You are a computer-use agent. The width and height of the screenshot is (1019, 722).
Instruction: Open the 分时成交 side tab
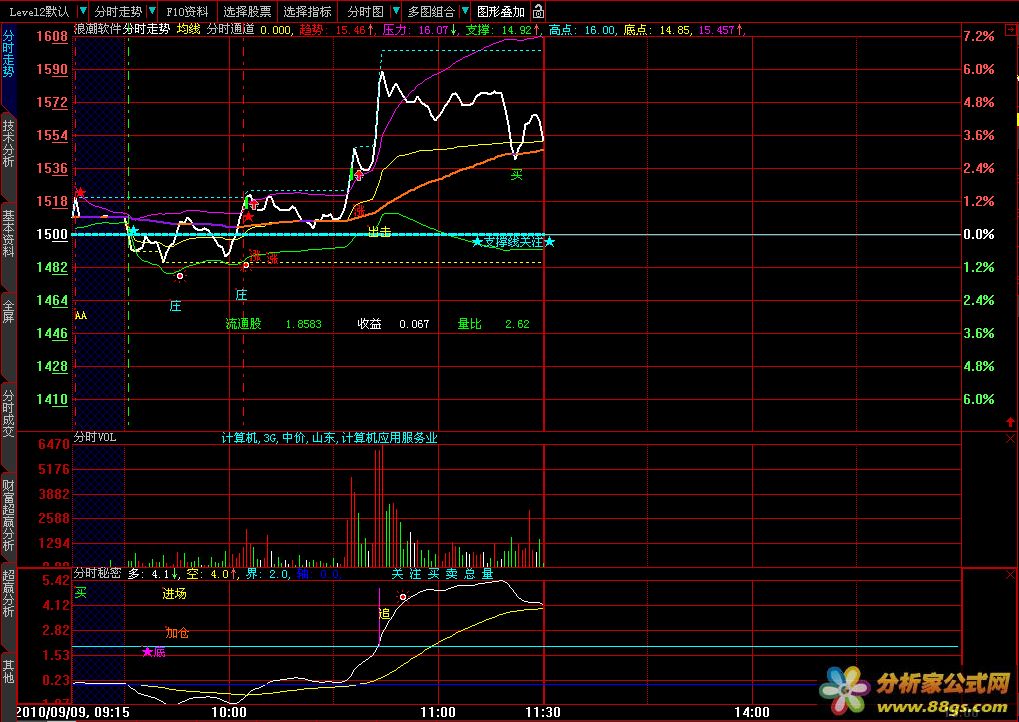click(8, 414)
